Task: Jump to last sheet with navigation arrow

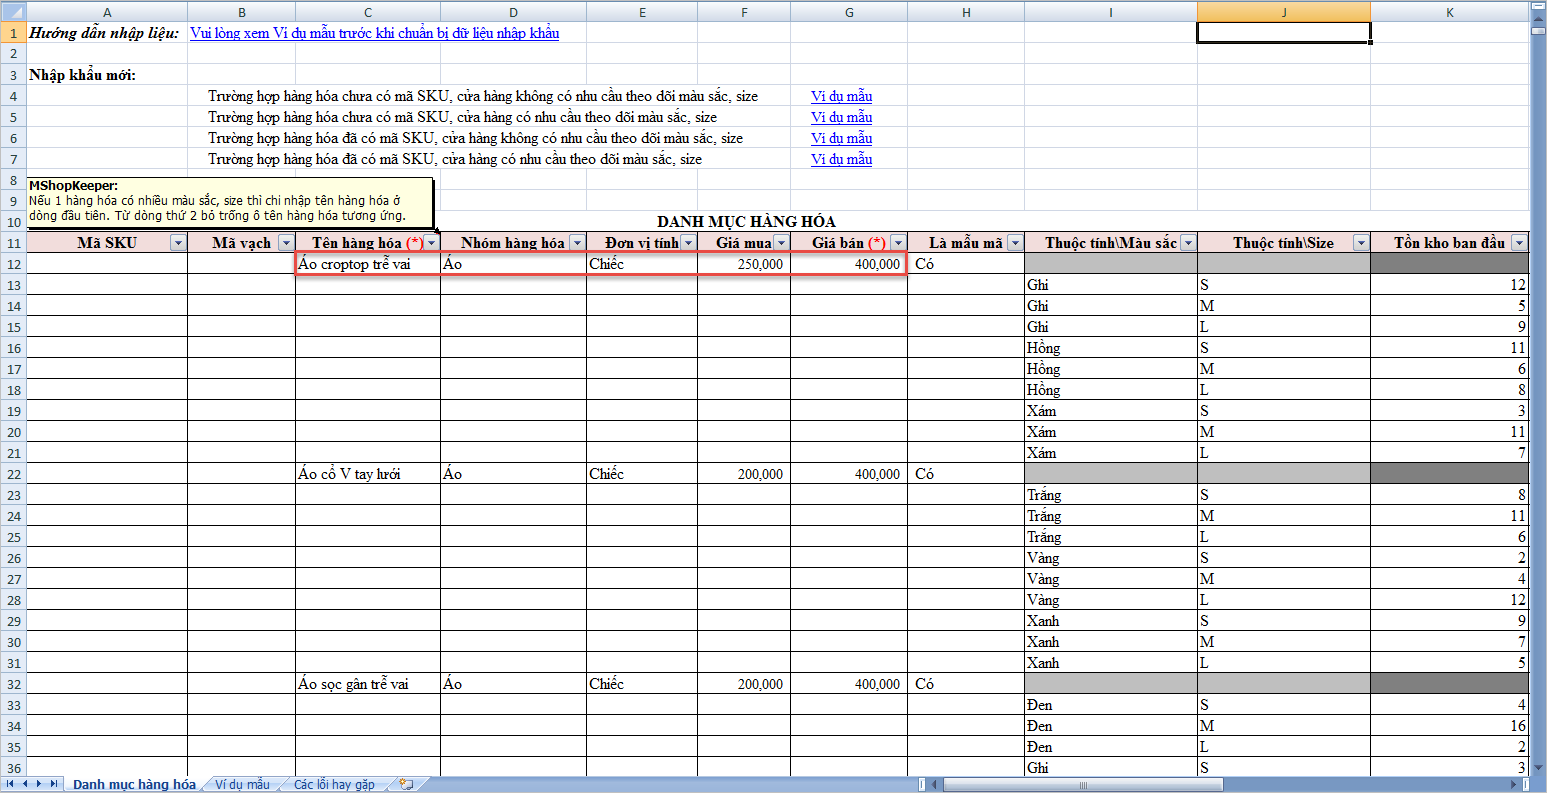Action: point(54,784)
